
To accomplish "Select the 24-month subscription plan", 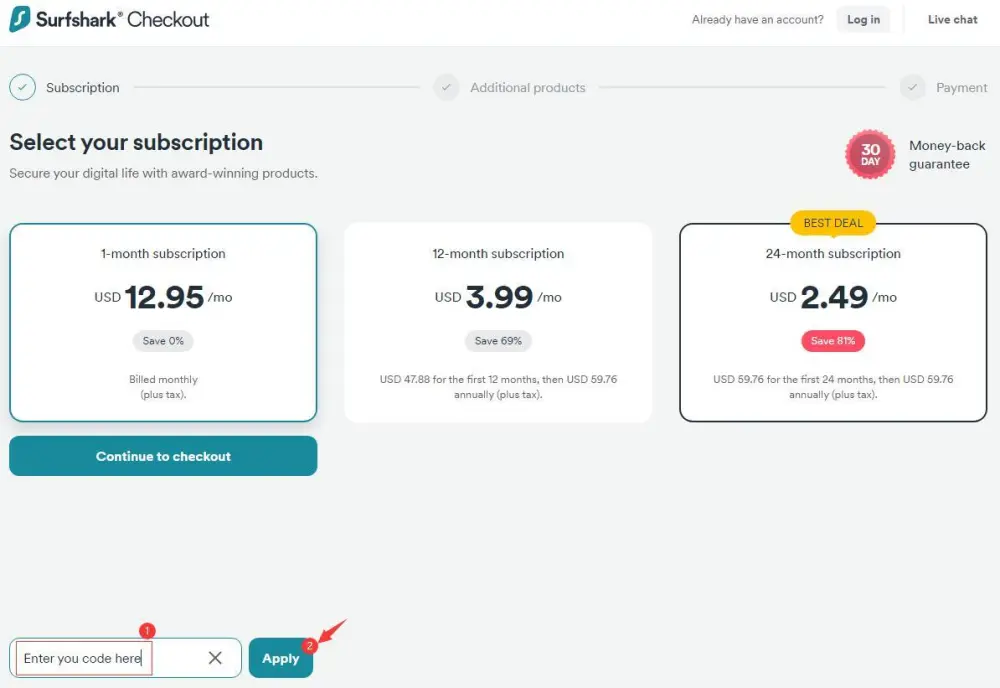I will 833,322.
